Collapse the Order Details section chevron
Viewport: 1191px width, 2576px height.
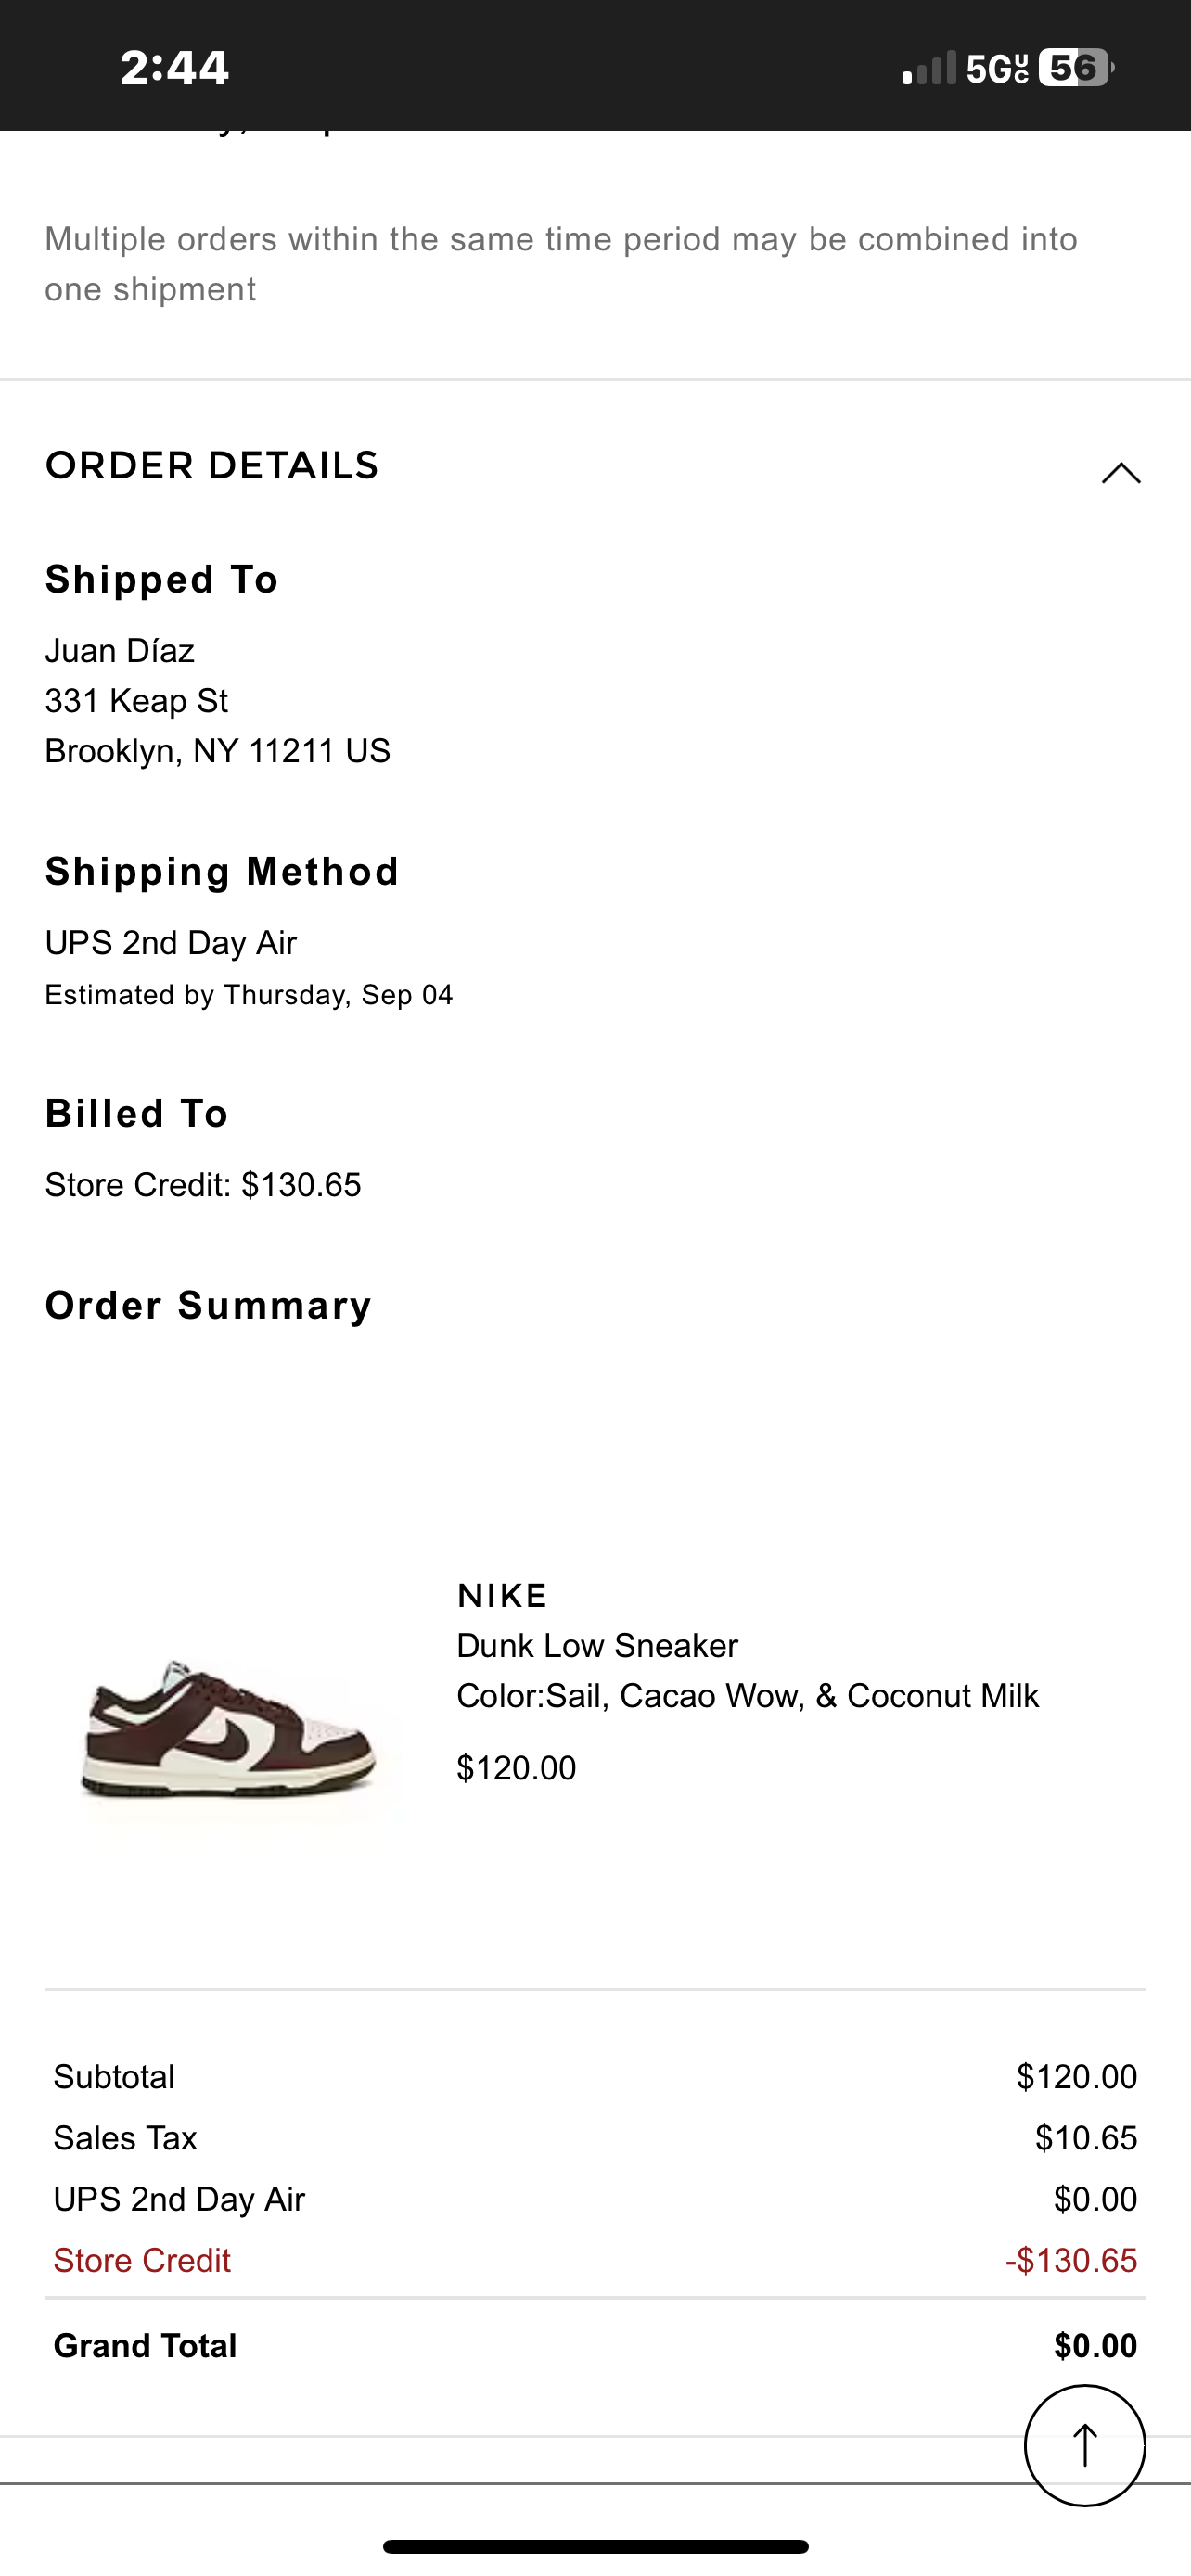pos(1120,472)
